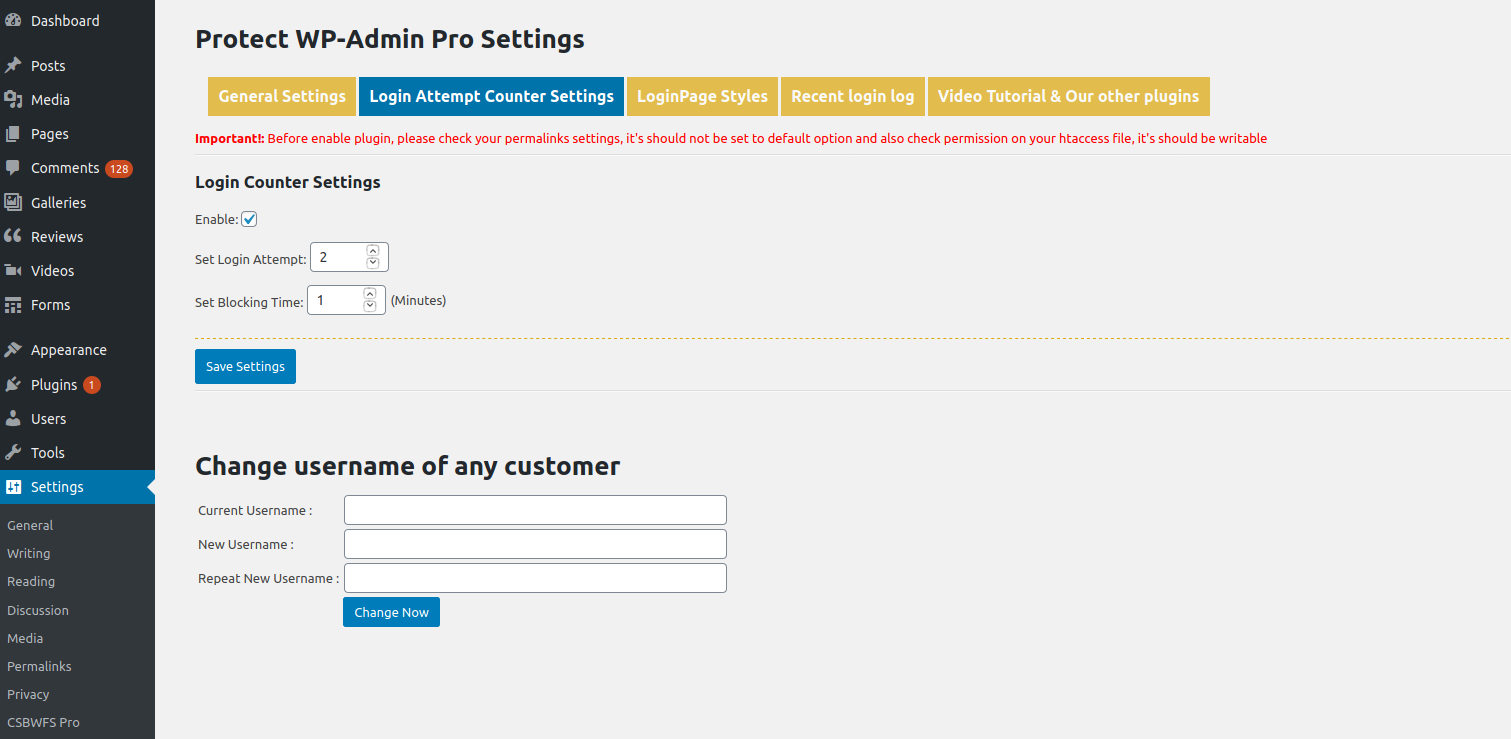Increase the Set Login Attempt value
Viewport: 1511px width, 739px height.
point(373,251)
